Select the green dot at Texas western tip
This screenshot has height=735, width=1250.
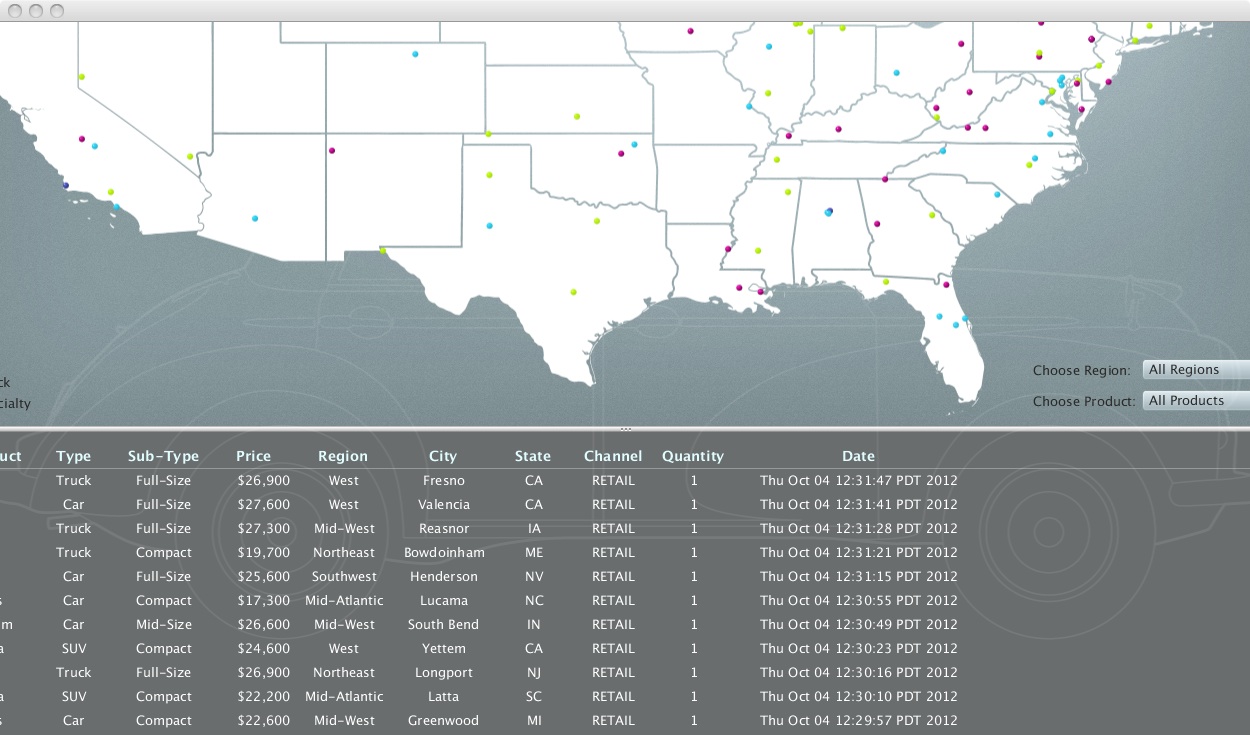pos(383,251)
